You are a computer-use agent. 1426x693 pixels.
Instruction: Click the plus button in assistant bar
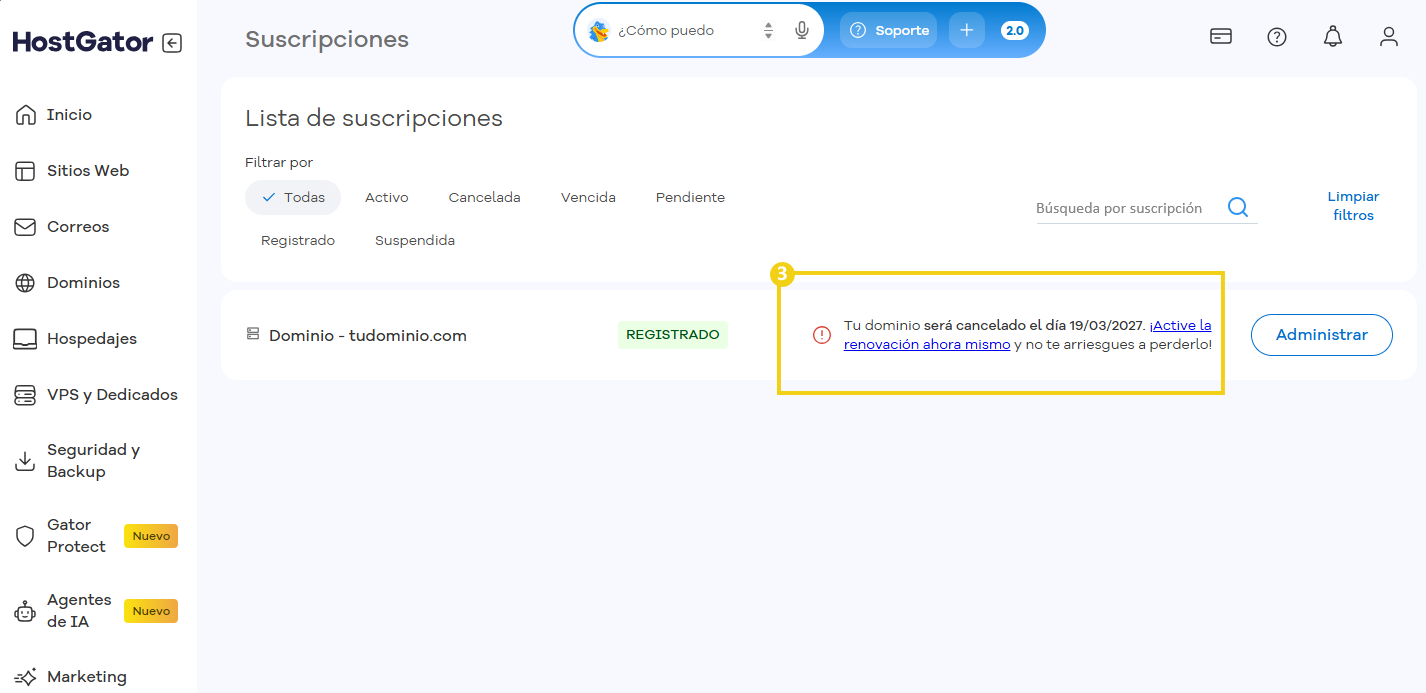pyautogui.click(x=966, y=30)
